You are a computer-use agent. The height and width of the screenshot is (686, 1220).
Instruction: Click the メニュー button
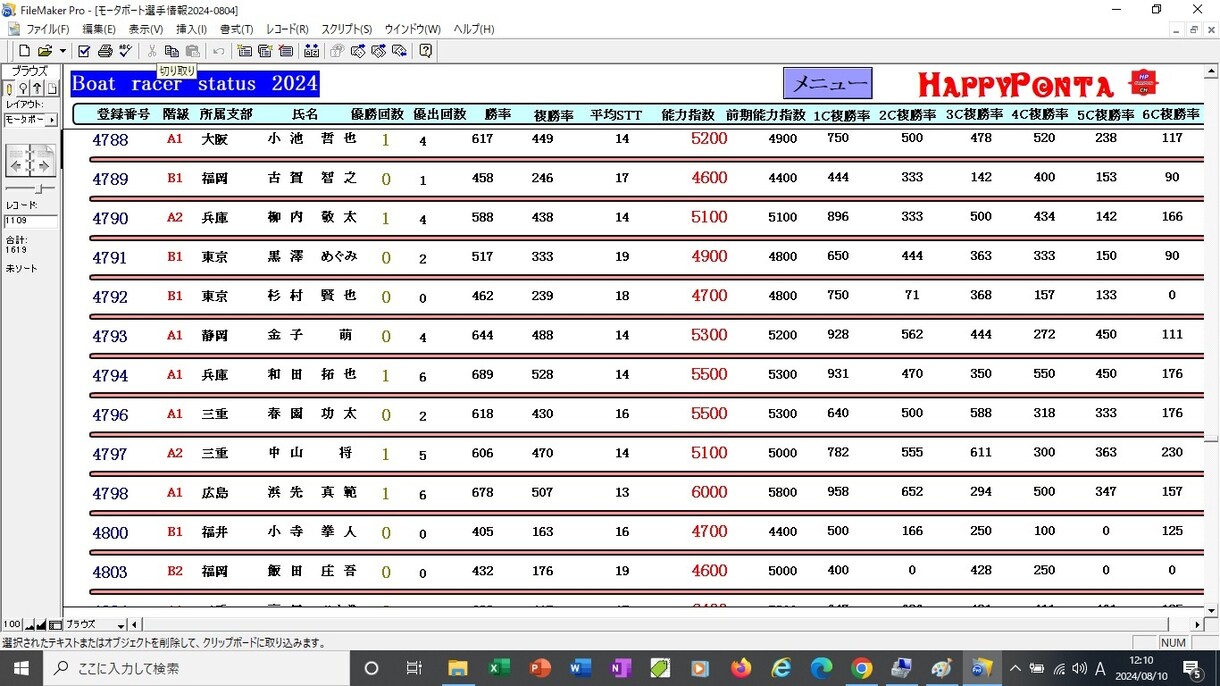point(827,83)
